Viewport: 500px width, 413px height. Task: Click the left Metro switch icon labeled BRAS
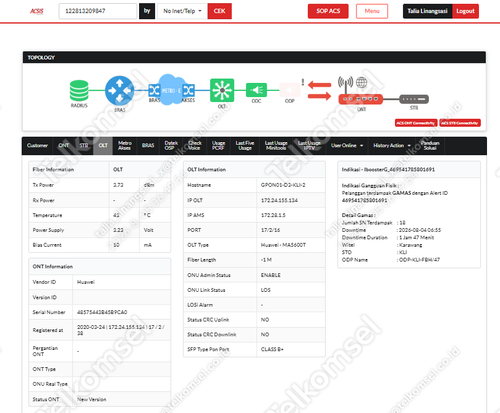tap(154, 90)
